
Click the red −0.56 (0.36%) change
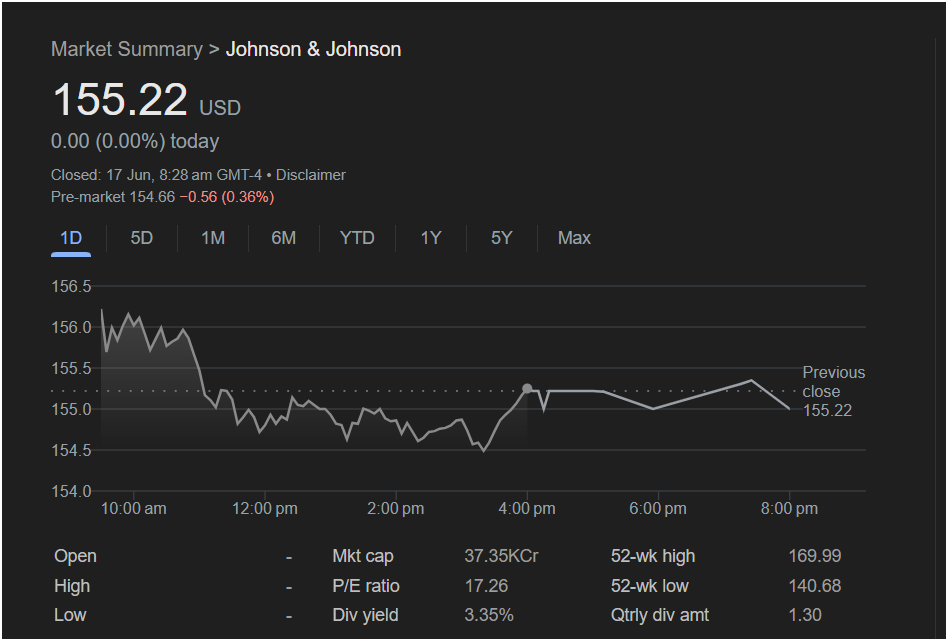(227, 197)
